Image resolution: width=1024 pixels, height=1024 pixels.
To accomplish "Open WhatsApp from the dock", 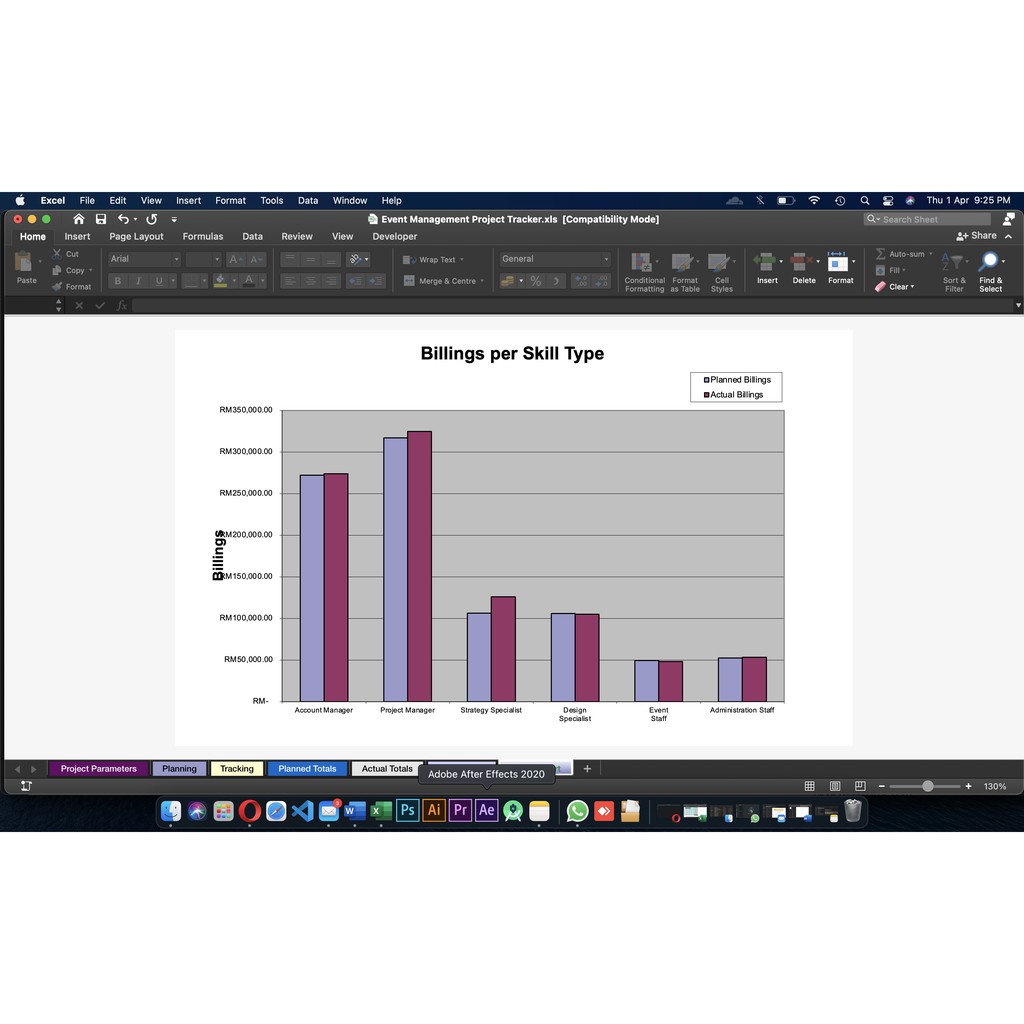I will pos(577,811).
